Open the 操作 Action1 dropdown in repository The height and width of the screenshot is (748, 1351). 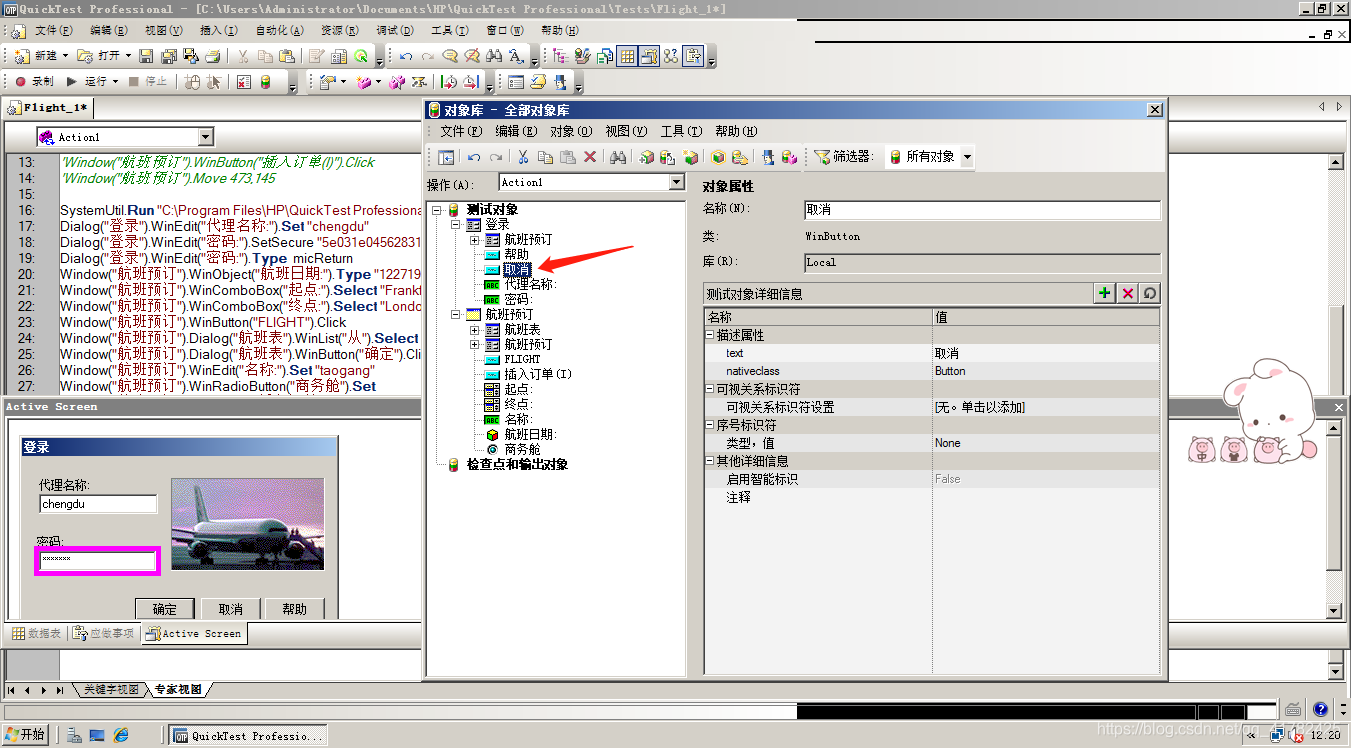tap(676, 182)
